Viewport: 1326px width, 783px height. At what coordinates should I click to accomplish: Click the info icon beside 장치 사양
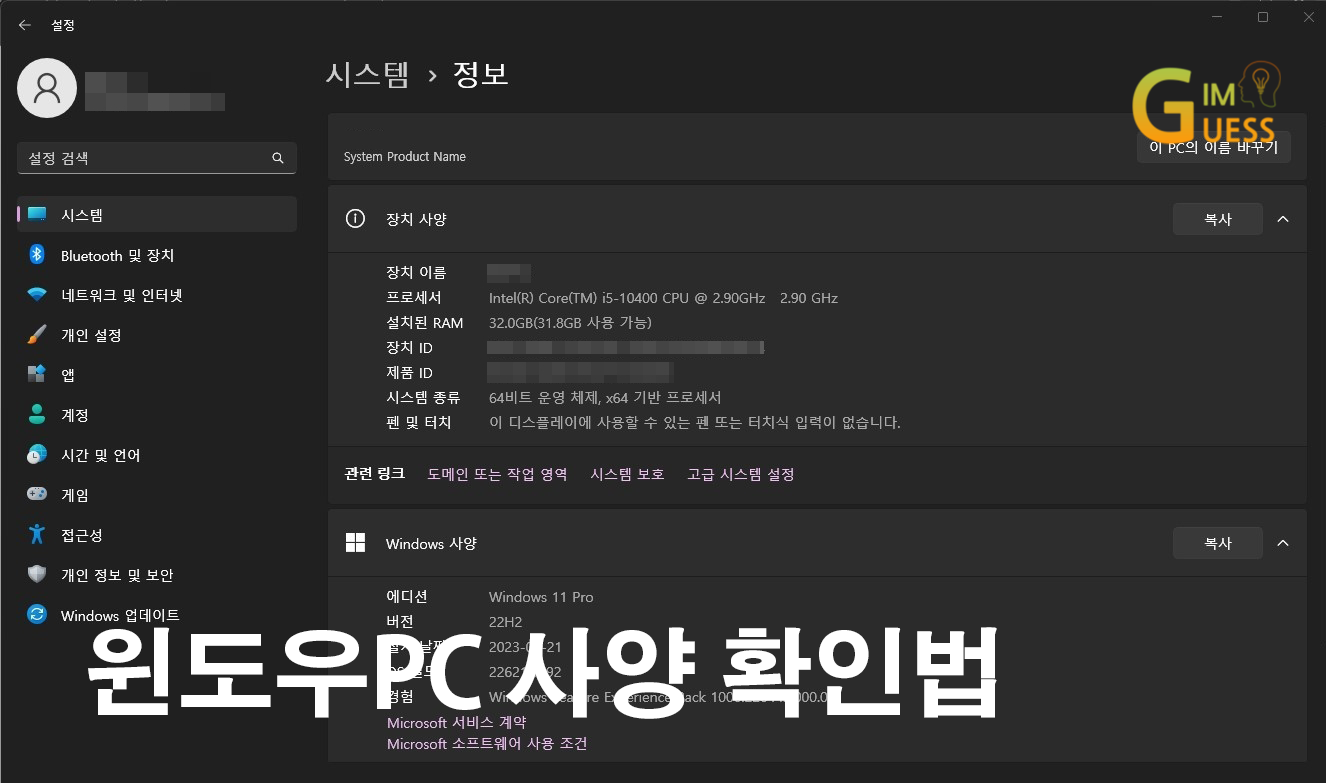(355, 218)
